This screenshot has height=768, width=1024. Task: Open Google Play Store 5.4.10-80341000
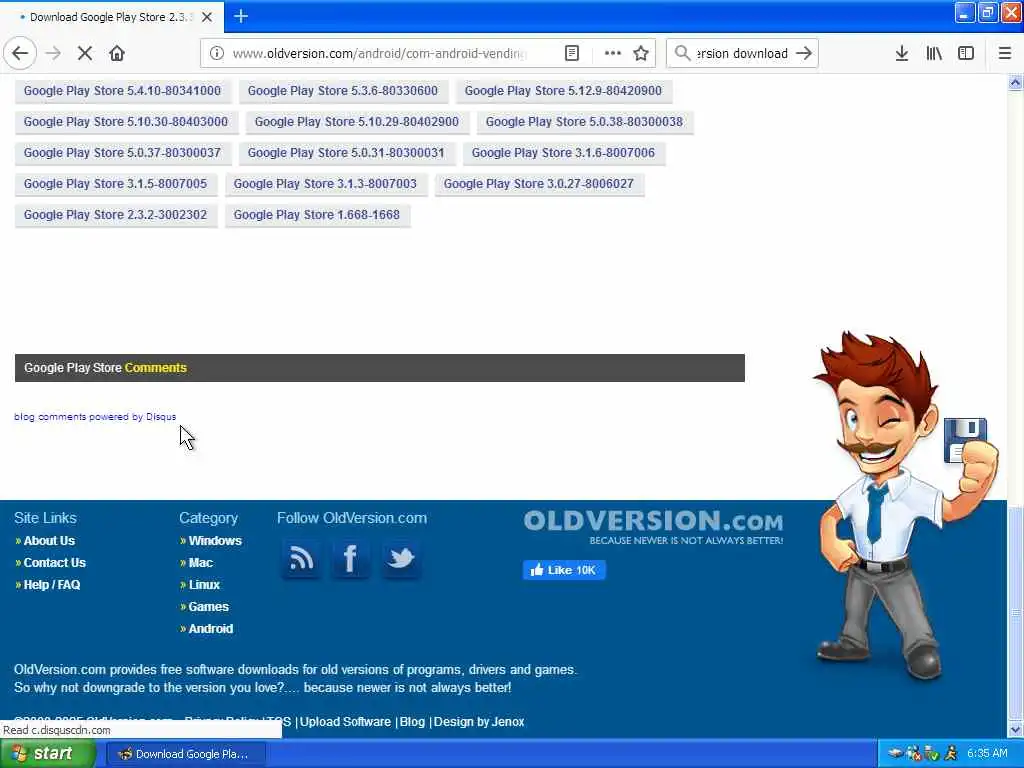122,91
